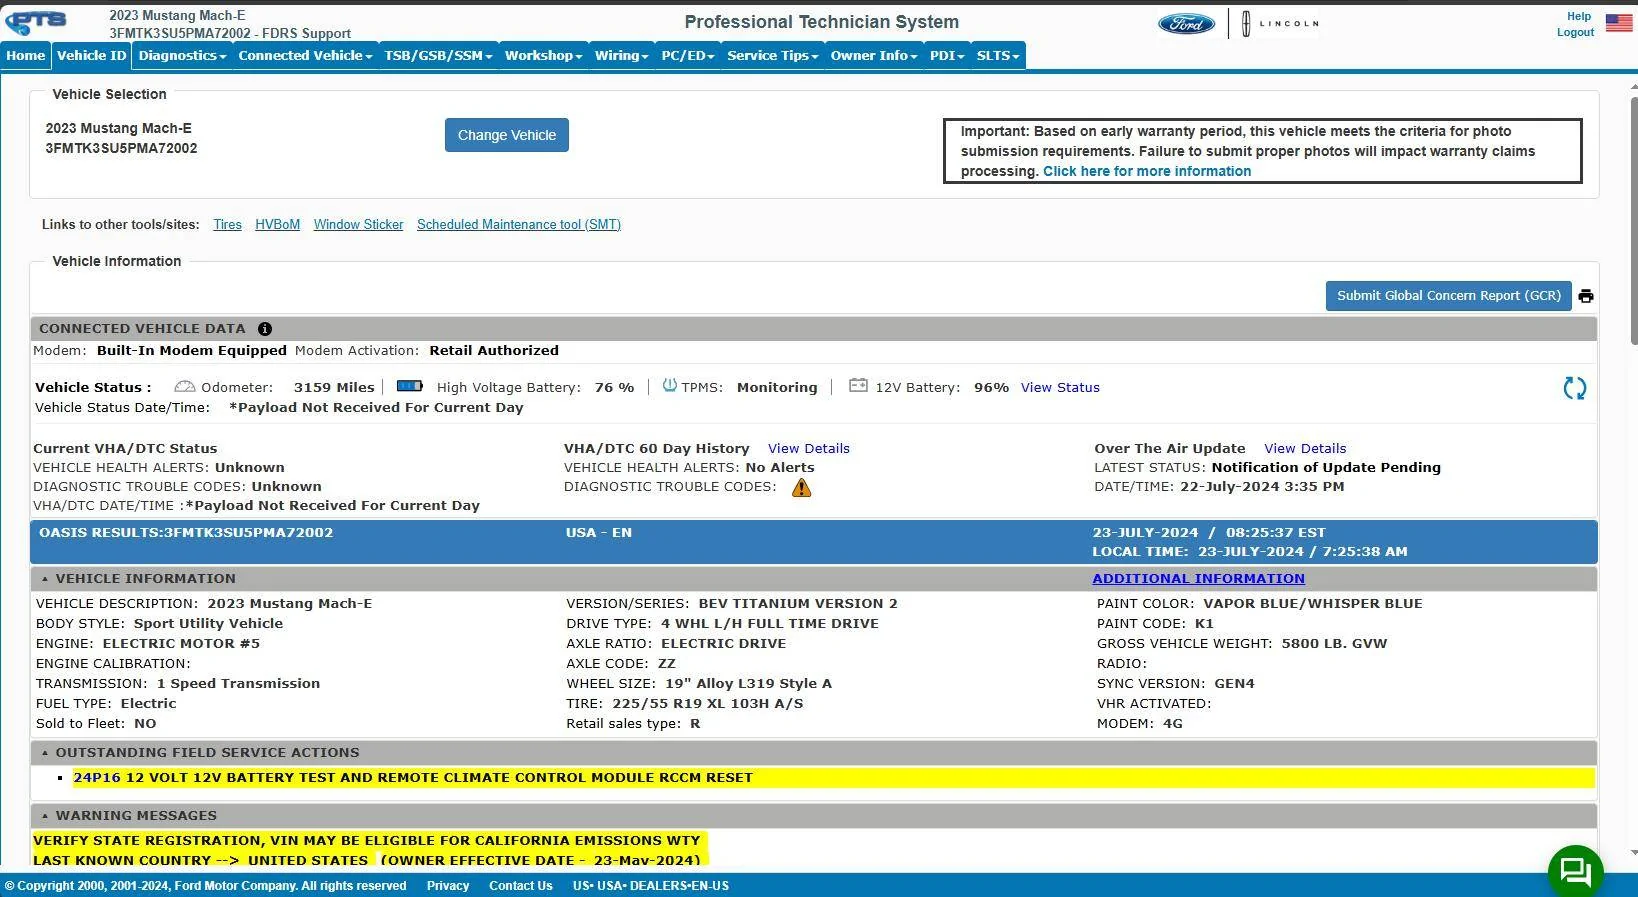Viewport: 1638px width, 897px height.
Task: Open the Owner Info dropdown
Action: (873, 56)
